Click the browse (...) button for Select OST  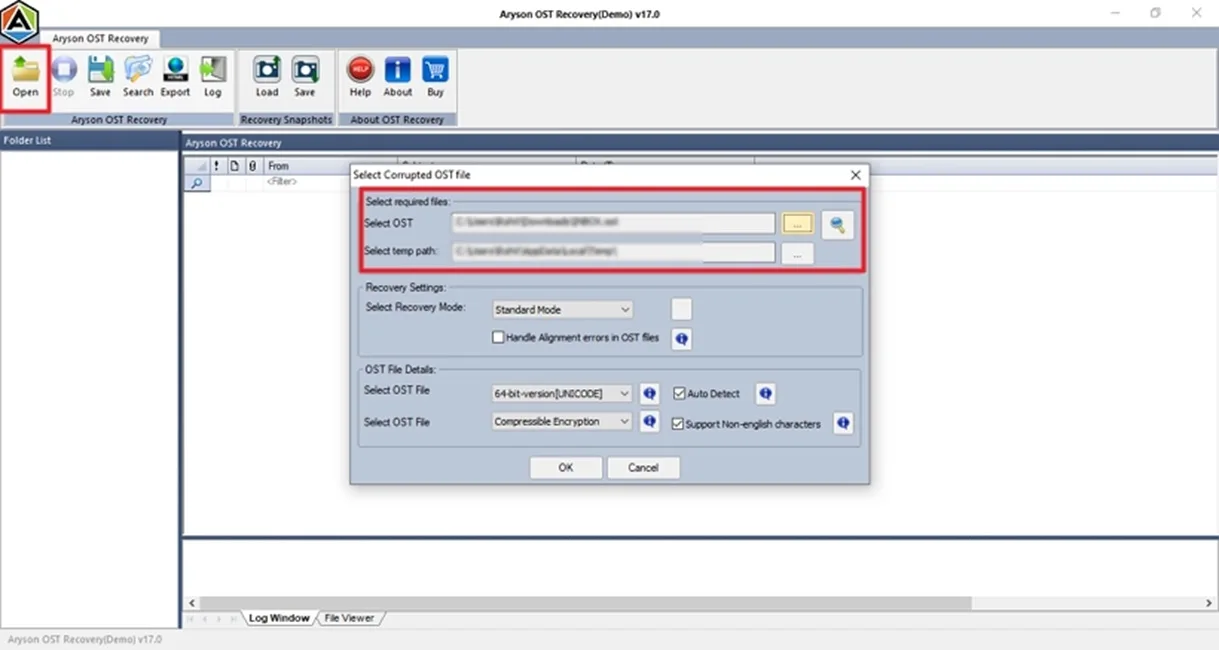click(x=797, y=223)
